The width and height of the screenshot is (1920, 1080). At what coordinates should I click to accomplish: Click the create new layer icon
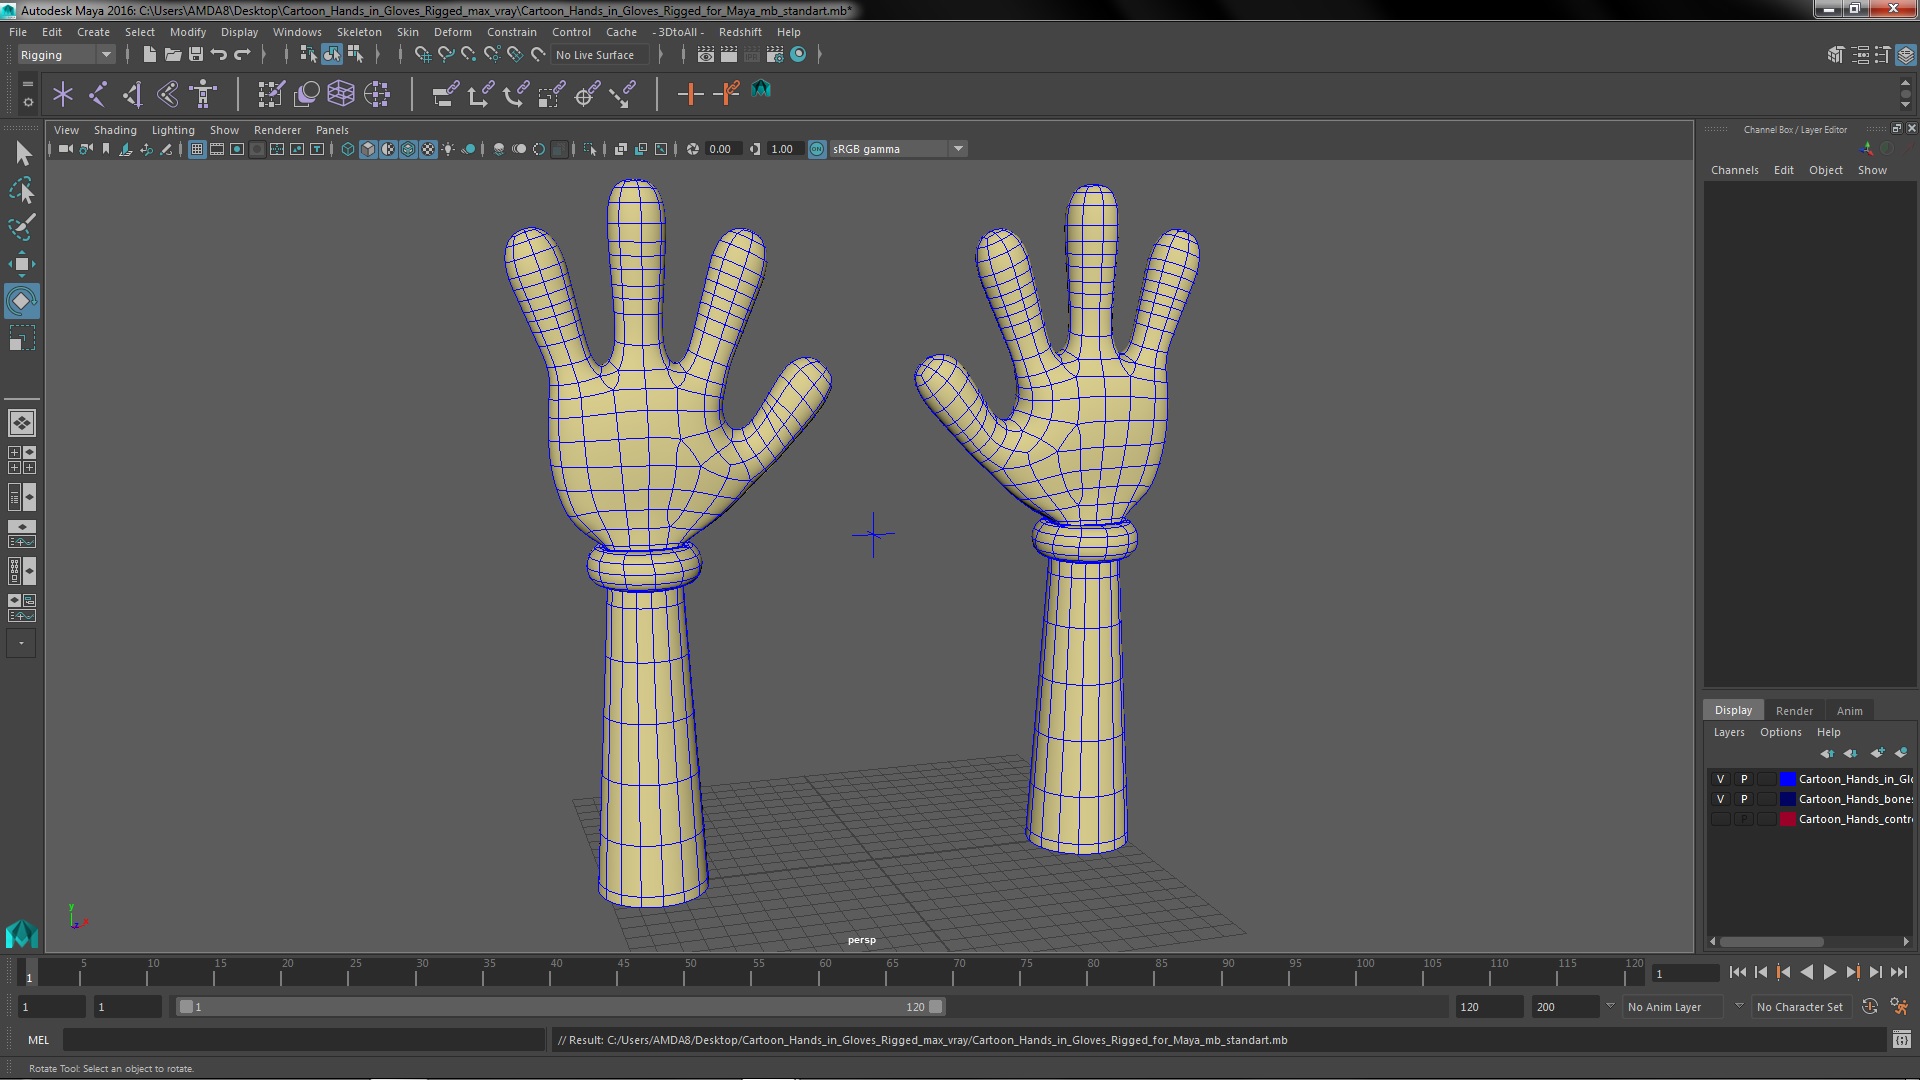pos(1877,753)
